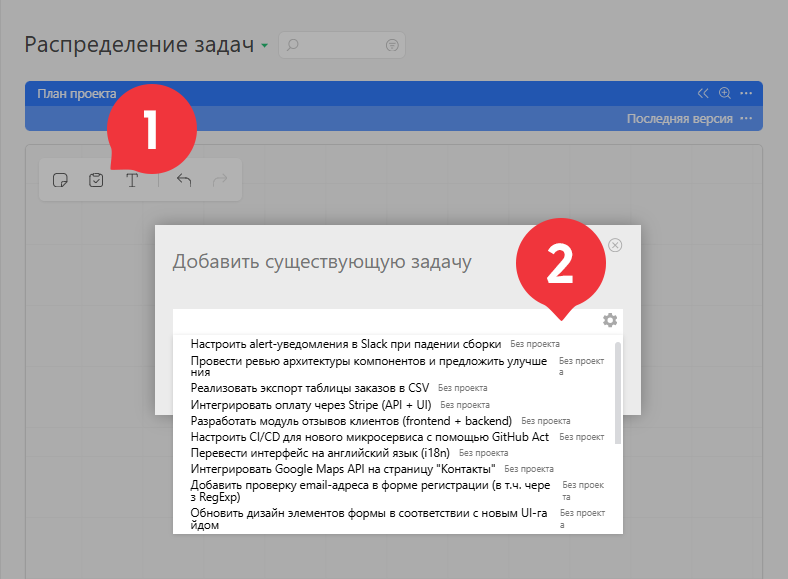Click the task list scrollbar
The height and width of the screenshot is (579, 788).
click(618, 393)
